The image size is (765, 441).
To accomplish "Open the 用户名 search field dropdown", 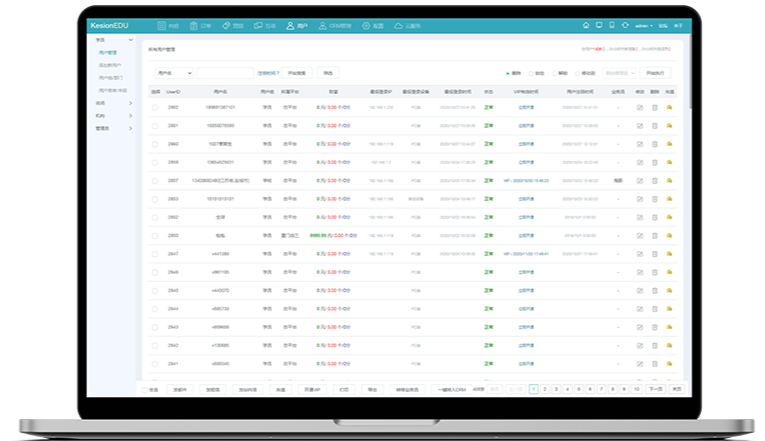I will coord(174,73).
